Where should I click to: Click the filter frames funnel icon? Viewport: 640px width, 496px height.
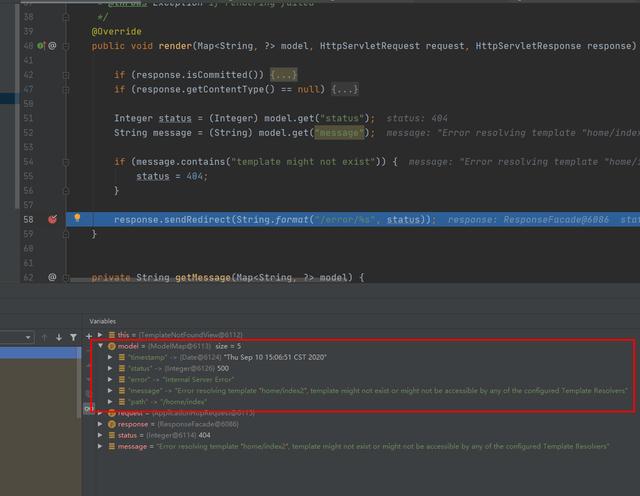tap(73, 337)
